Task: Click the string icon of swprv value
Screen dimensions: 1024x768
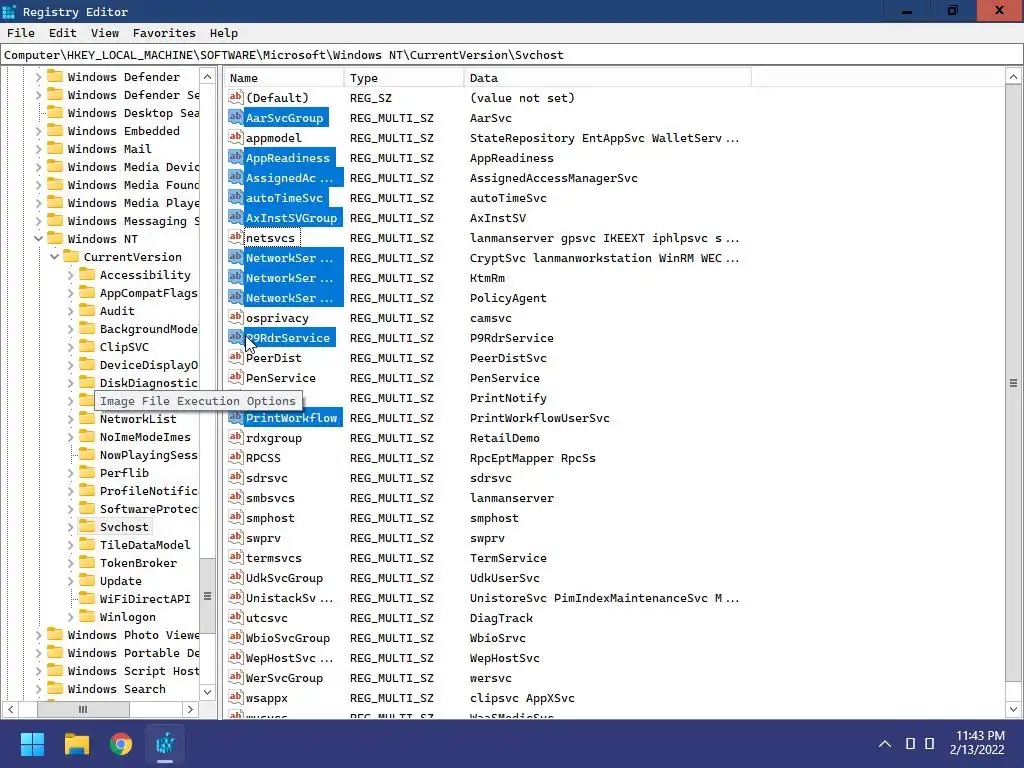Action: point(235,537)
